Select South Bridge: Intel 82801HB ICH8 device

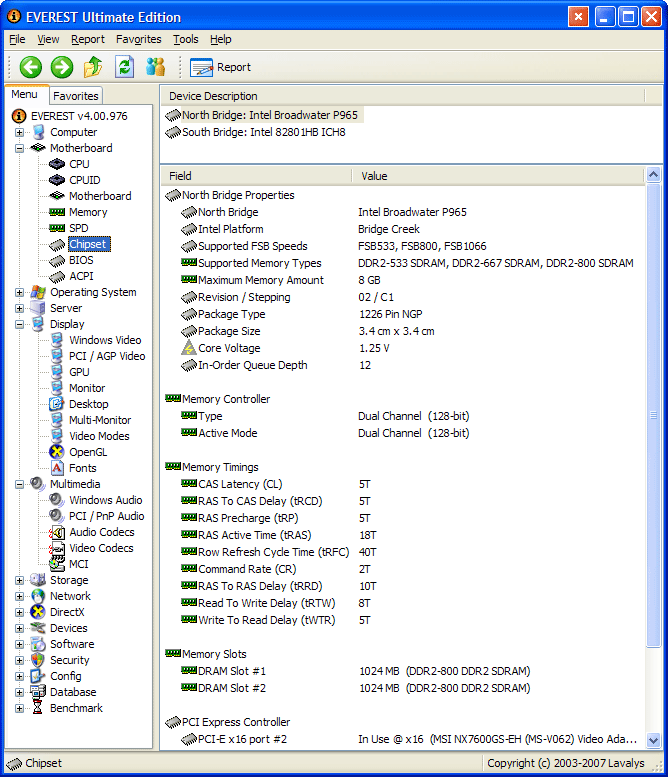pyautogui.click(x=264, y=132)
